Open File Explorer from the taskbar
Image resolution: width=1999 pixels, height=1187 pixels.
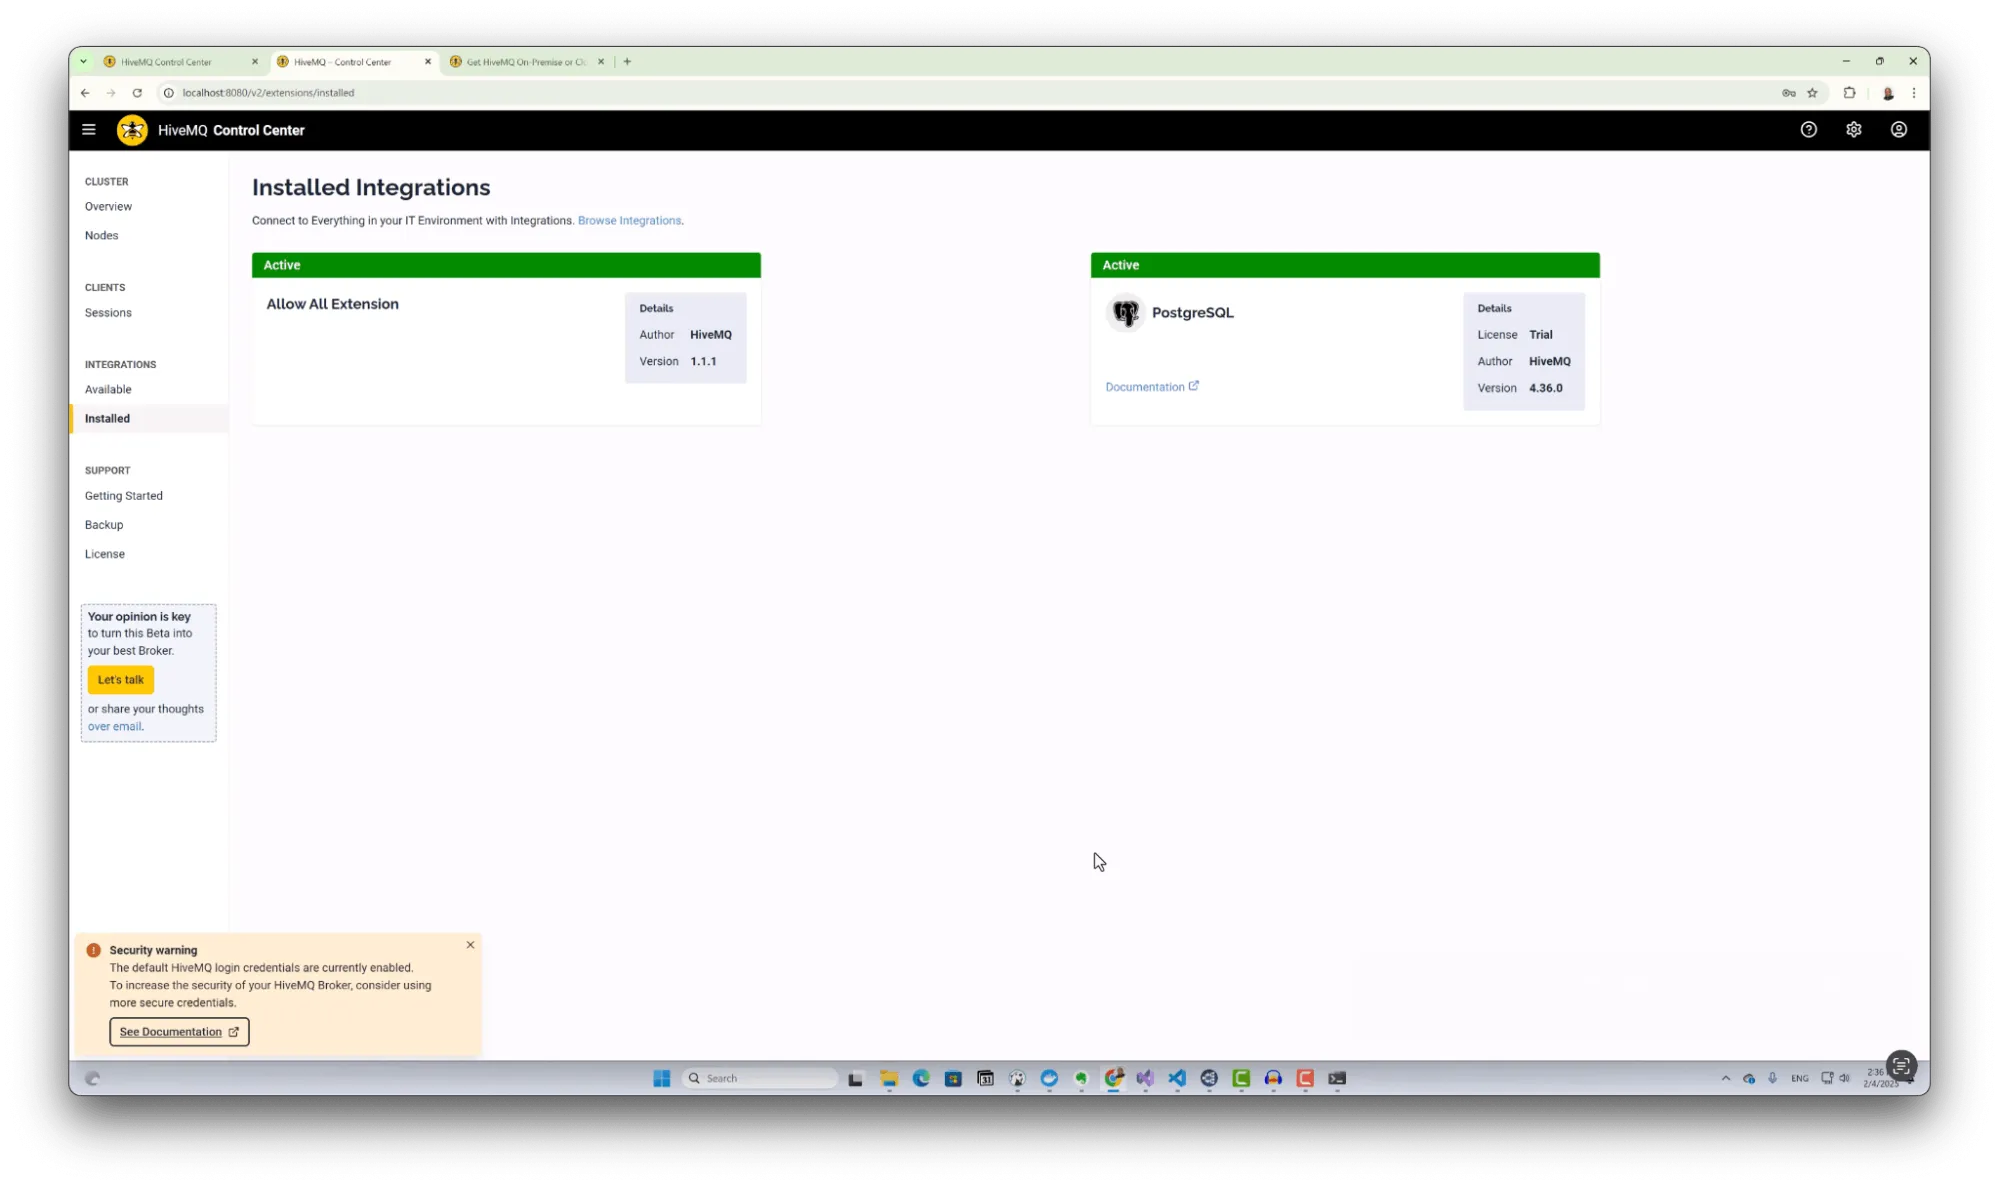point(888,1078)
